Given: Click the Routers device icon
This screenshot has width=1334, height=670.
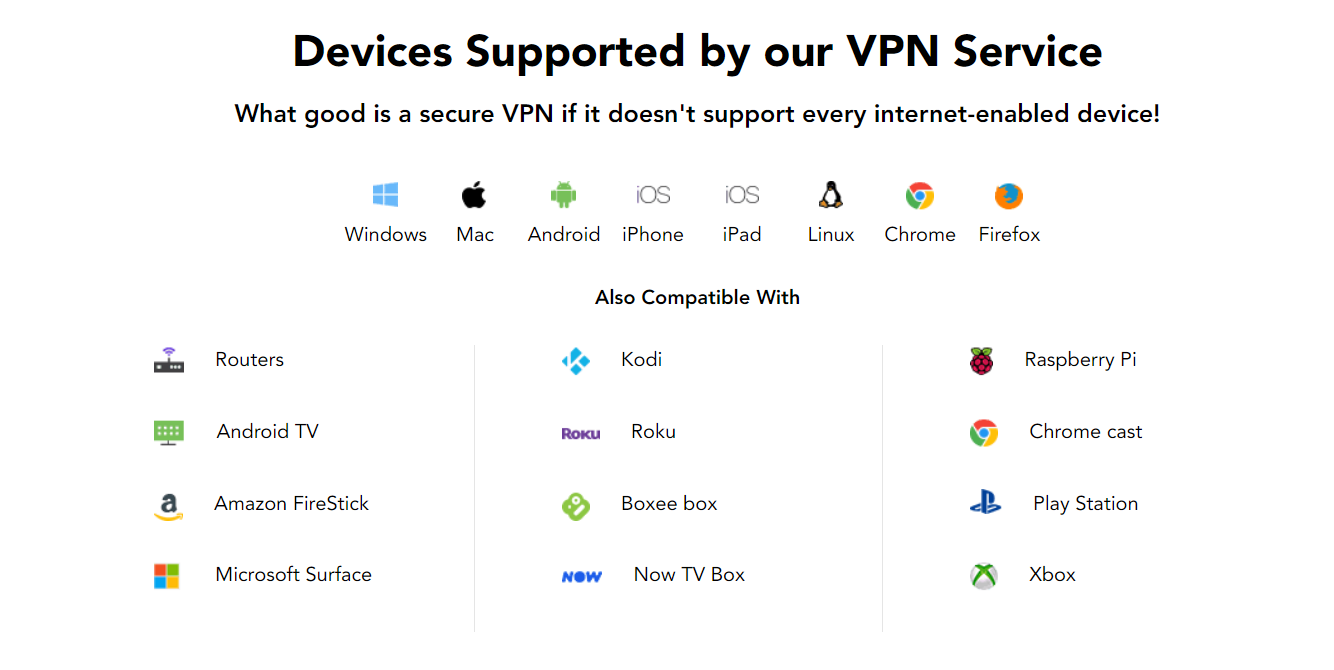Looking at the screenshot, I should tap(168, 360).
